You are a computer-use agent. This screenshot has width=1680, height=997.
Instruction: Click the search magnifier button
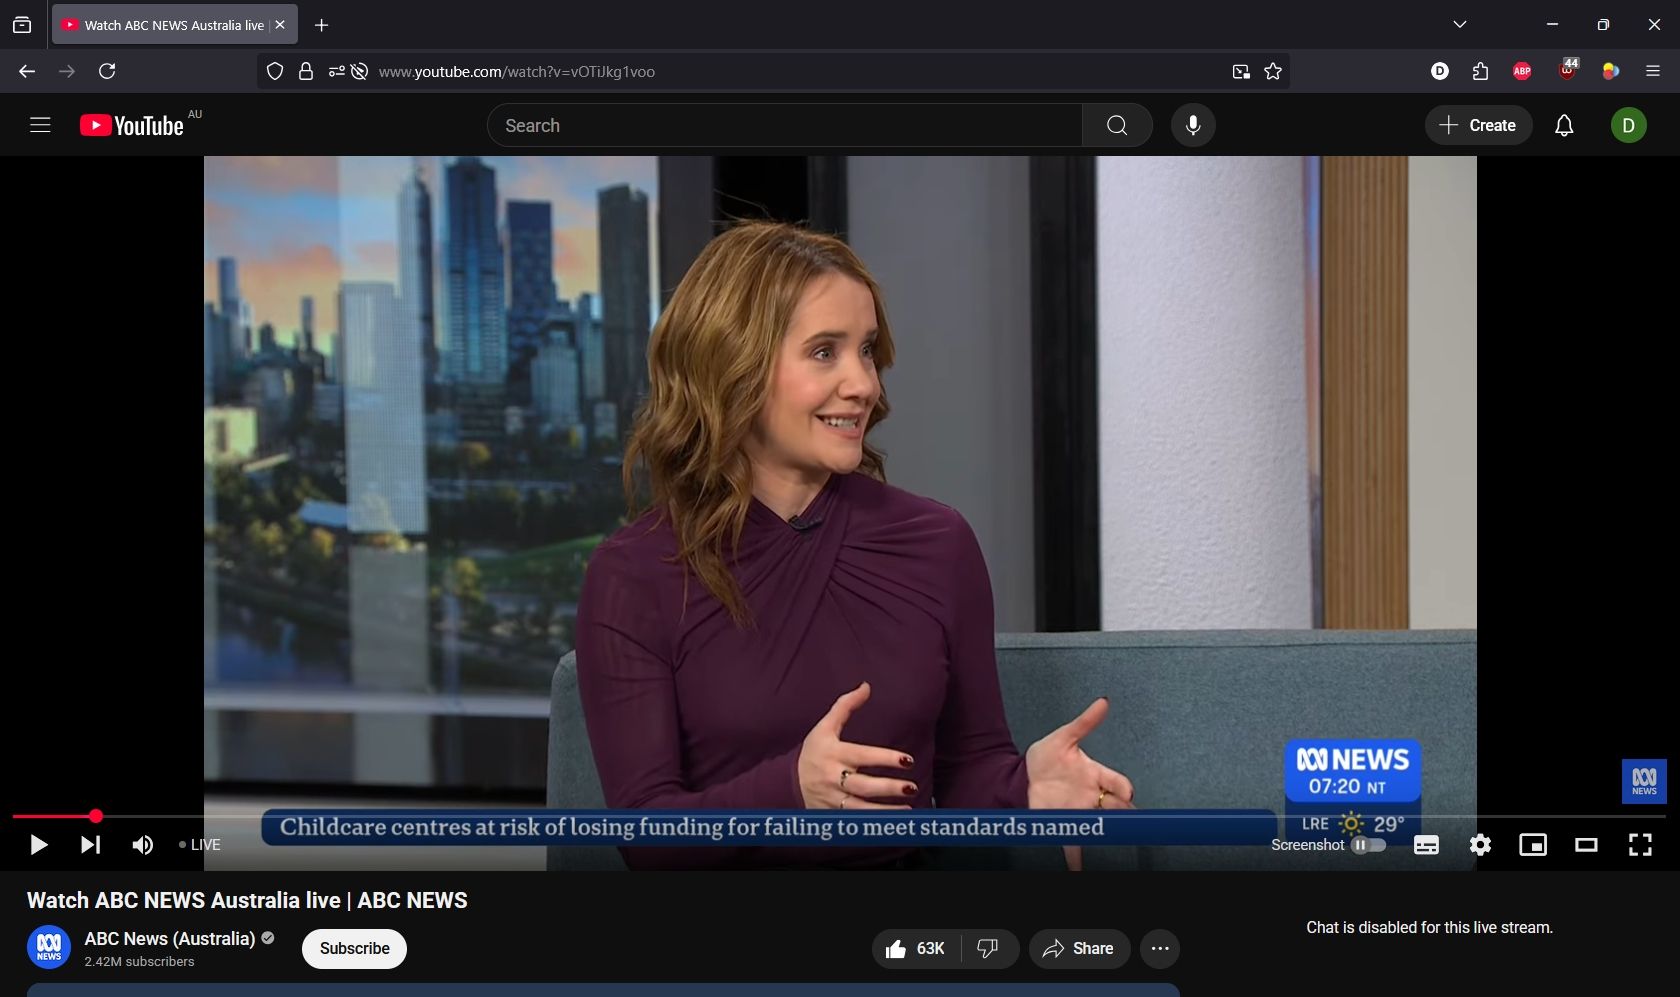coord(1117,125)
